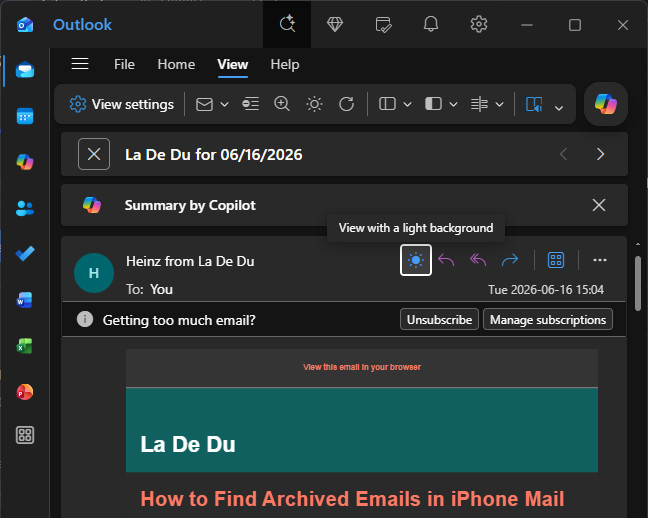Click the message pane vertical scrollbar

[638, 284]
